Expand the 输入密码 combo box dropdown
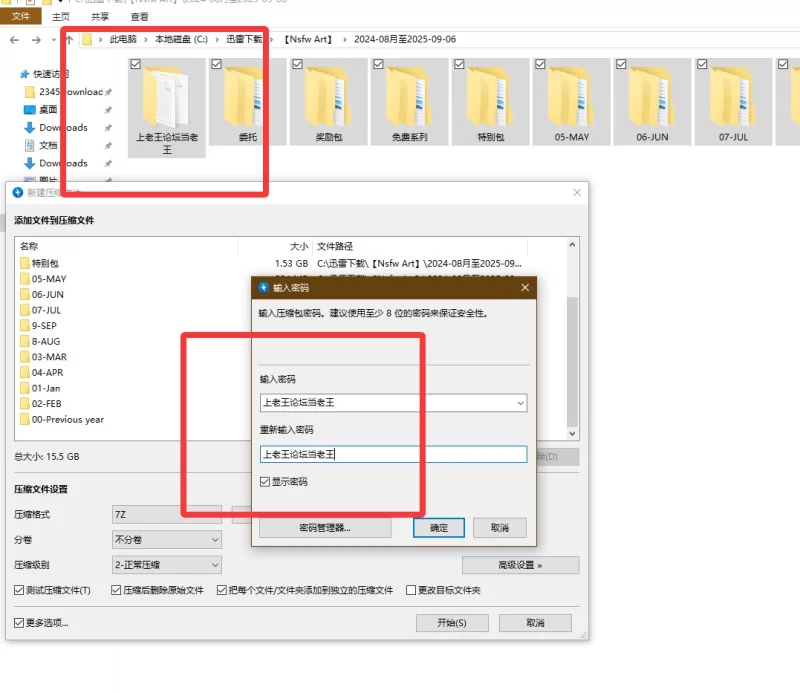The width and height of the screenshot is (800, 693). pos(520,403)
